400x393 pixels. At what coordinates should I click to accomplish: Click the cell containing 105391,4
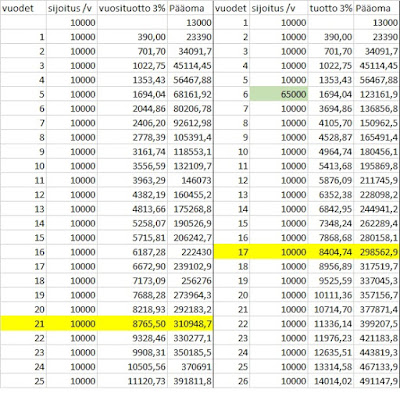coord(190,137)
